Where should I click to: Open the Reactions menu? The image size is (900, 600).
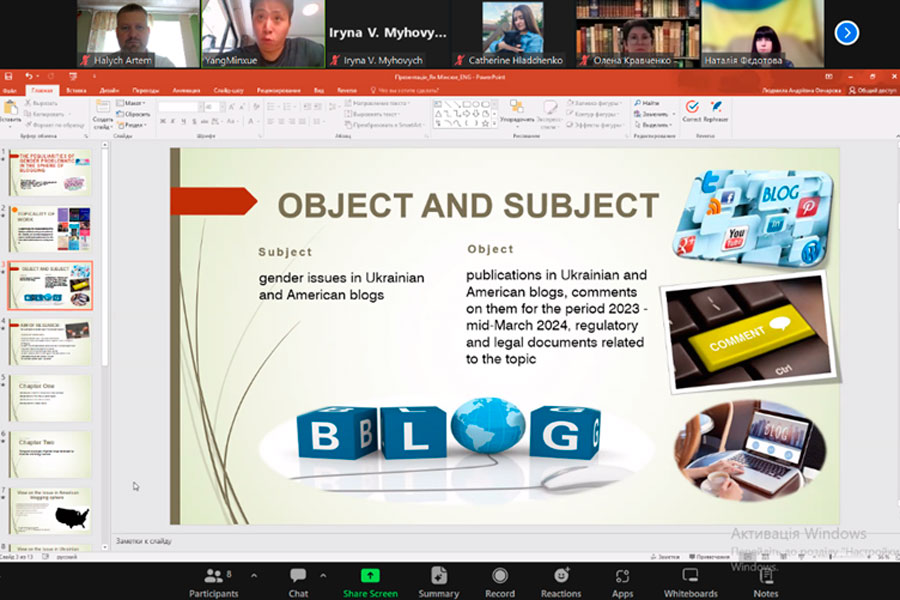561,581
